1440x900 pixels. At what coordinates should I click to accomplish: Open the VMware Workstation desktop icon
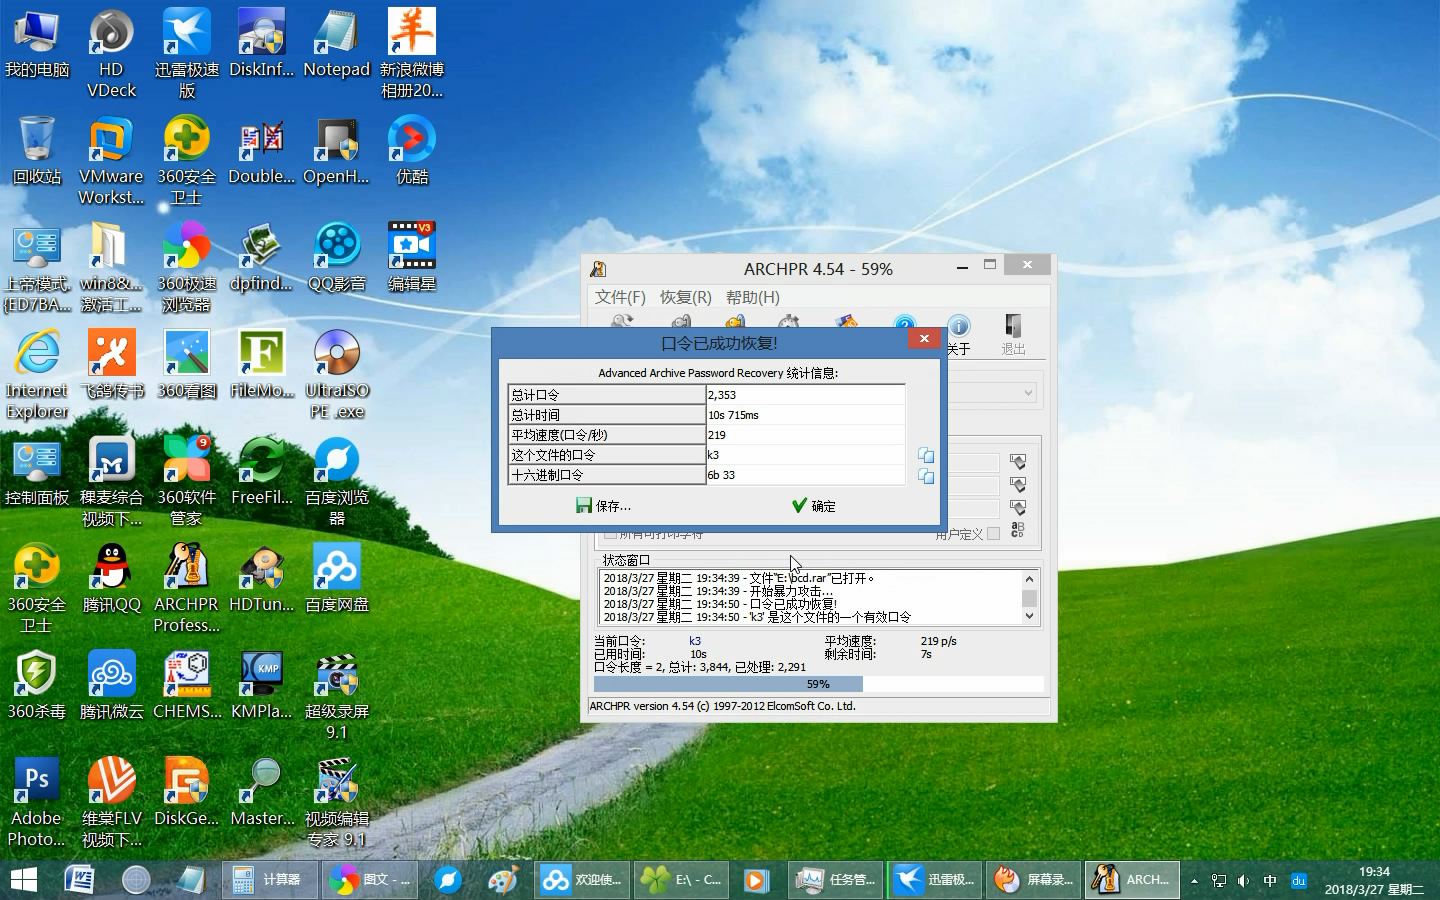click(x=111, y=162)
